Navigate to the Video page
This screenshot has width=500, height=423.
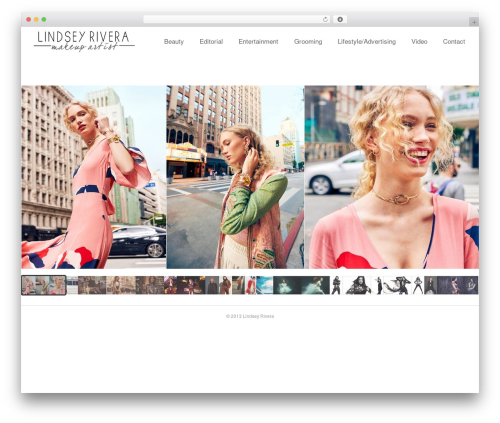419,42
